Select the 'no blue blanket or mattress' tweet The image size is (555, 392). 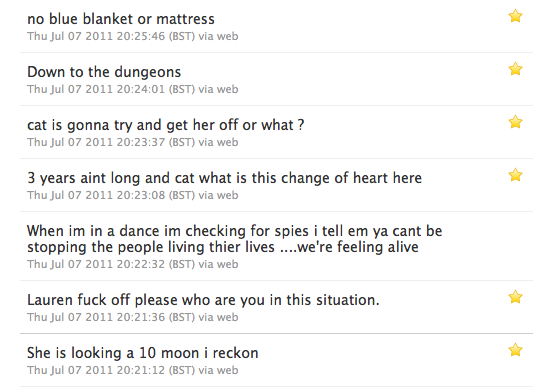click(121, 19)
